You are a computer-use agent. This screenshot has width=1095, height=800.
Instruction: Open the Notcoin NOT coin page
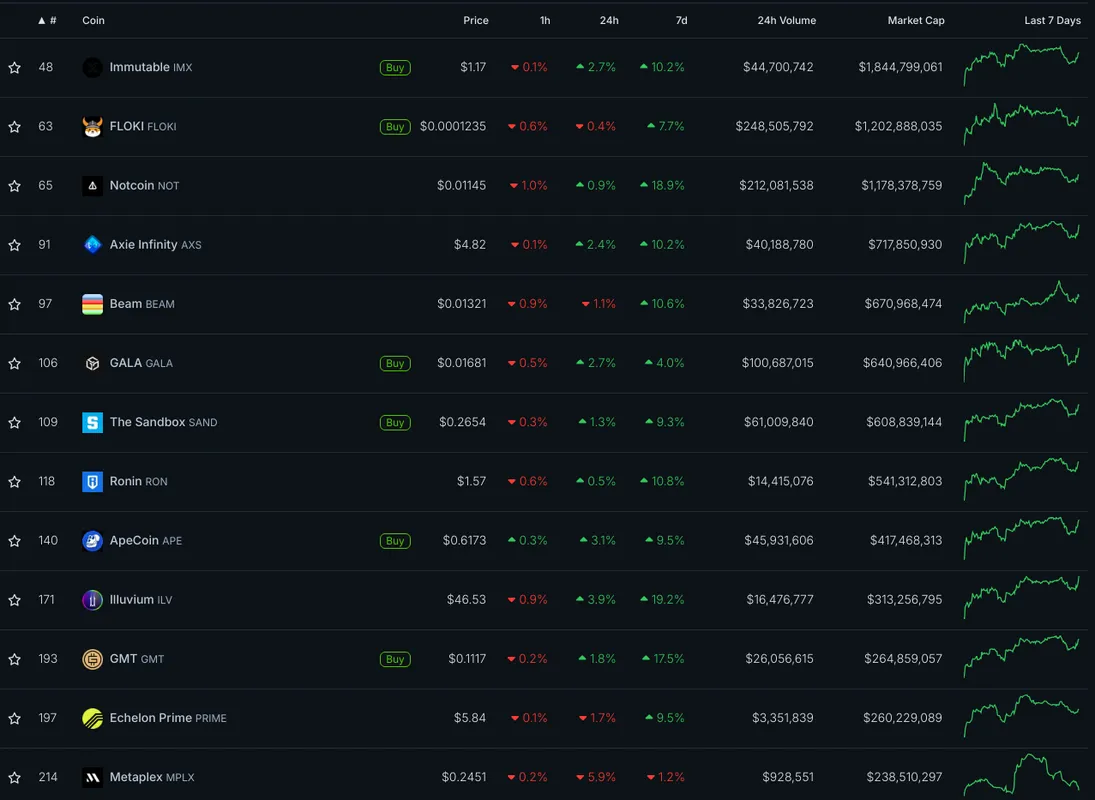[145, 185]
